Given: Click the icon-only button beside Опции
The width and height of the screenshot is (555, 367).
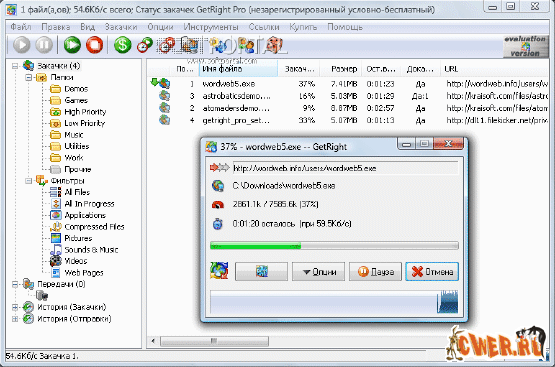Looking at the screenshot, I should coord(261,272).
